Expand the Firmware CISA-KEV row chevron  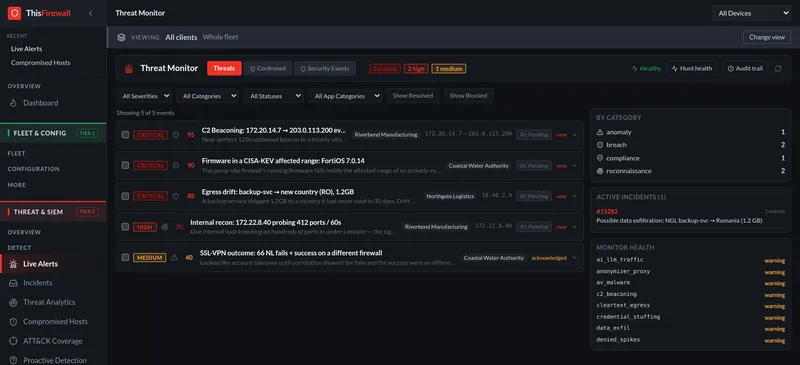click(574, 165)
